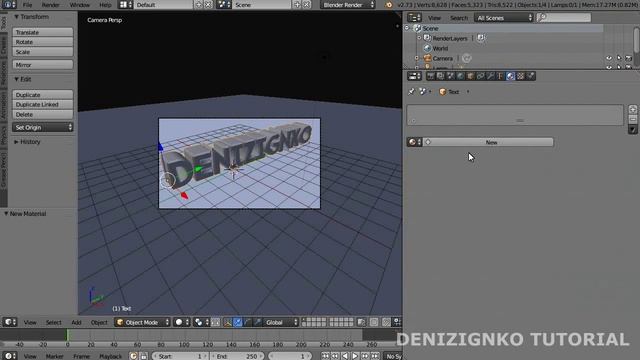
Task: Open the Help menu
Action: [x=105, y=5]
